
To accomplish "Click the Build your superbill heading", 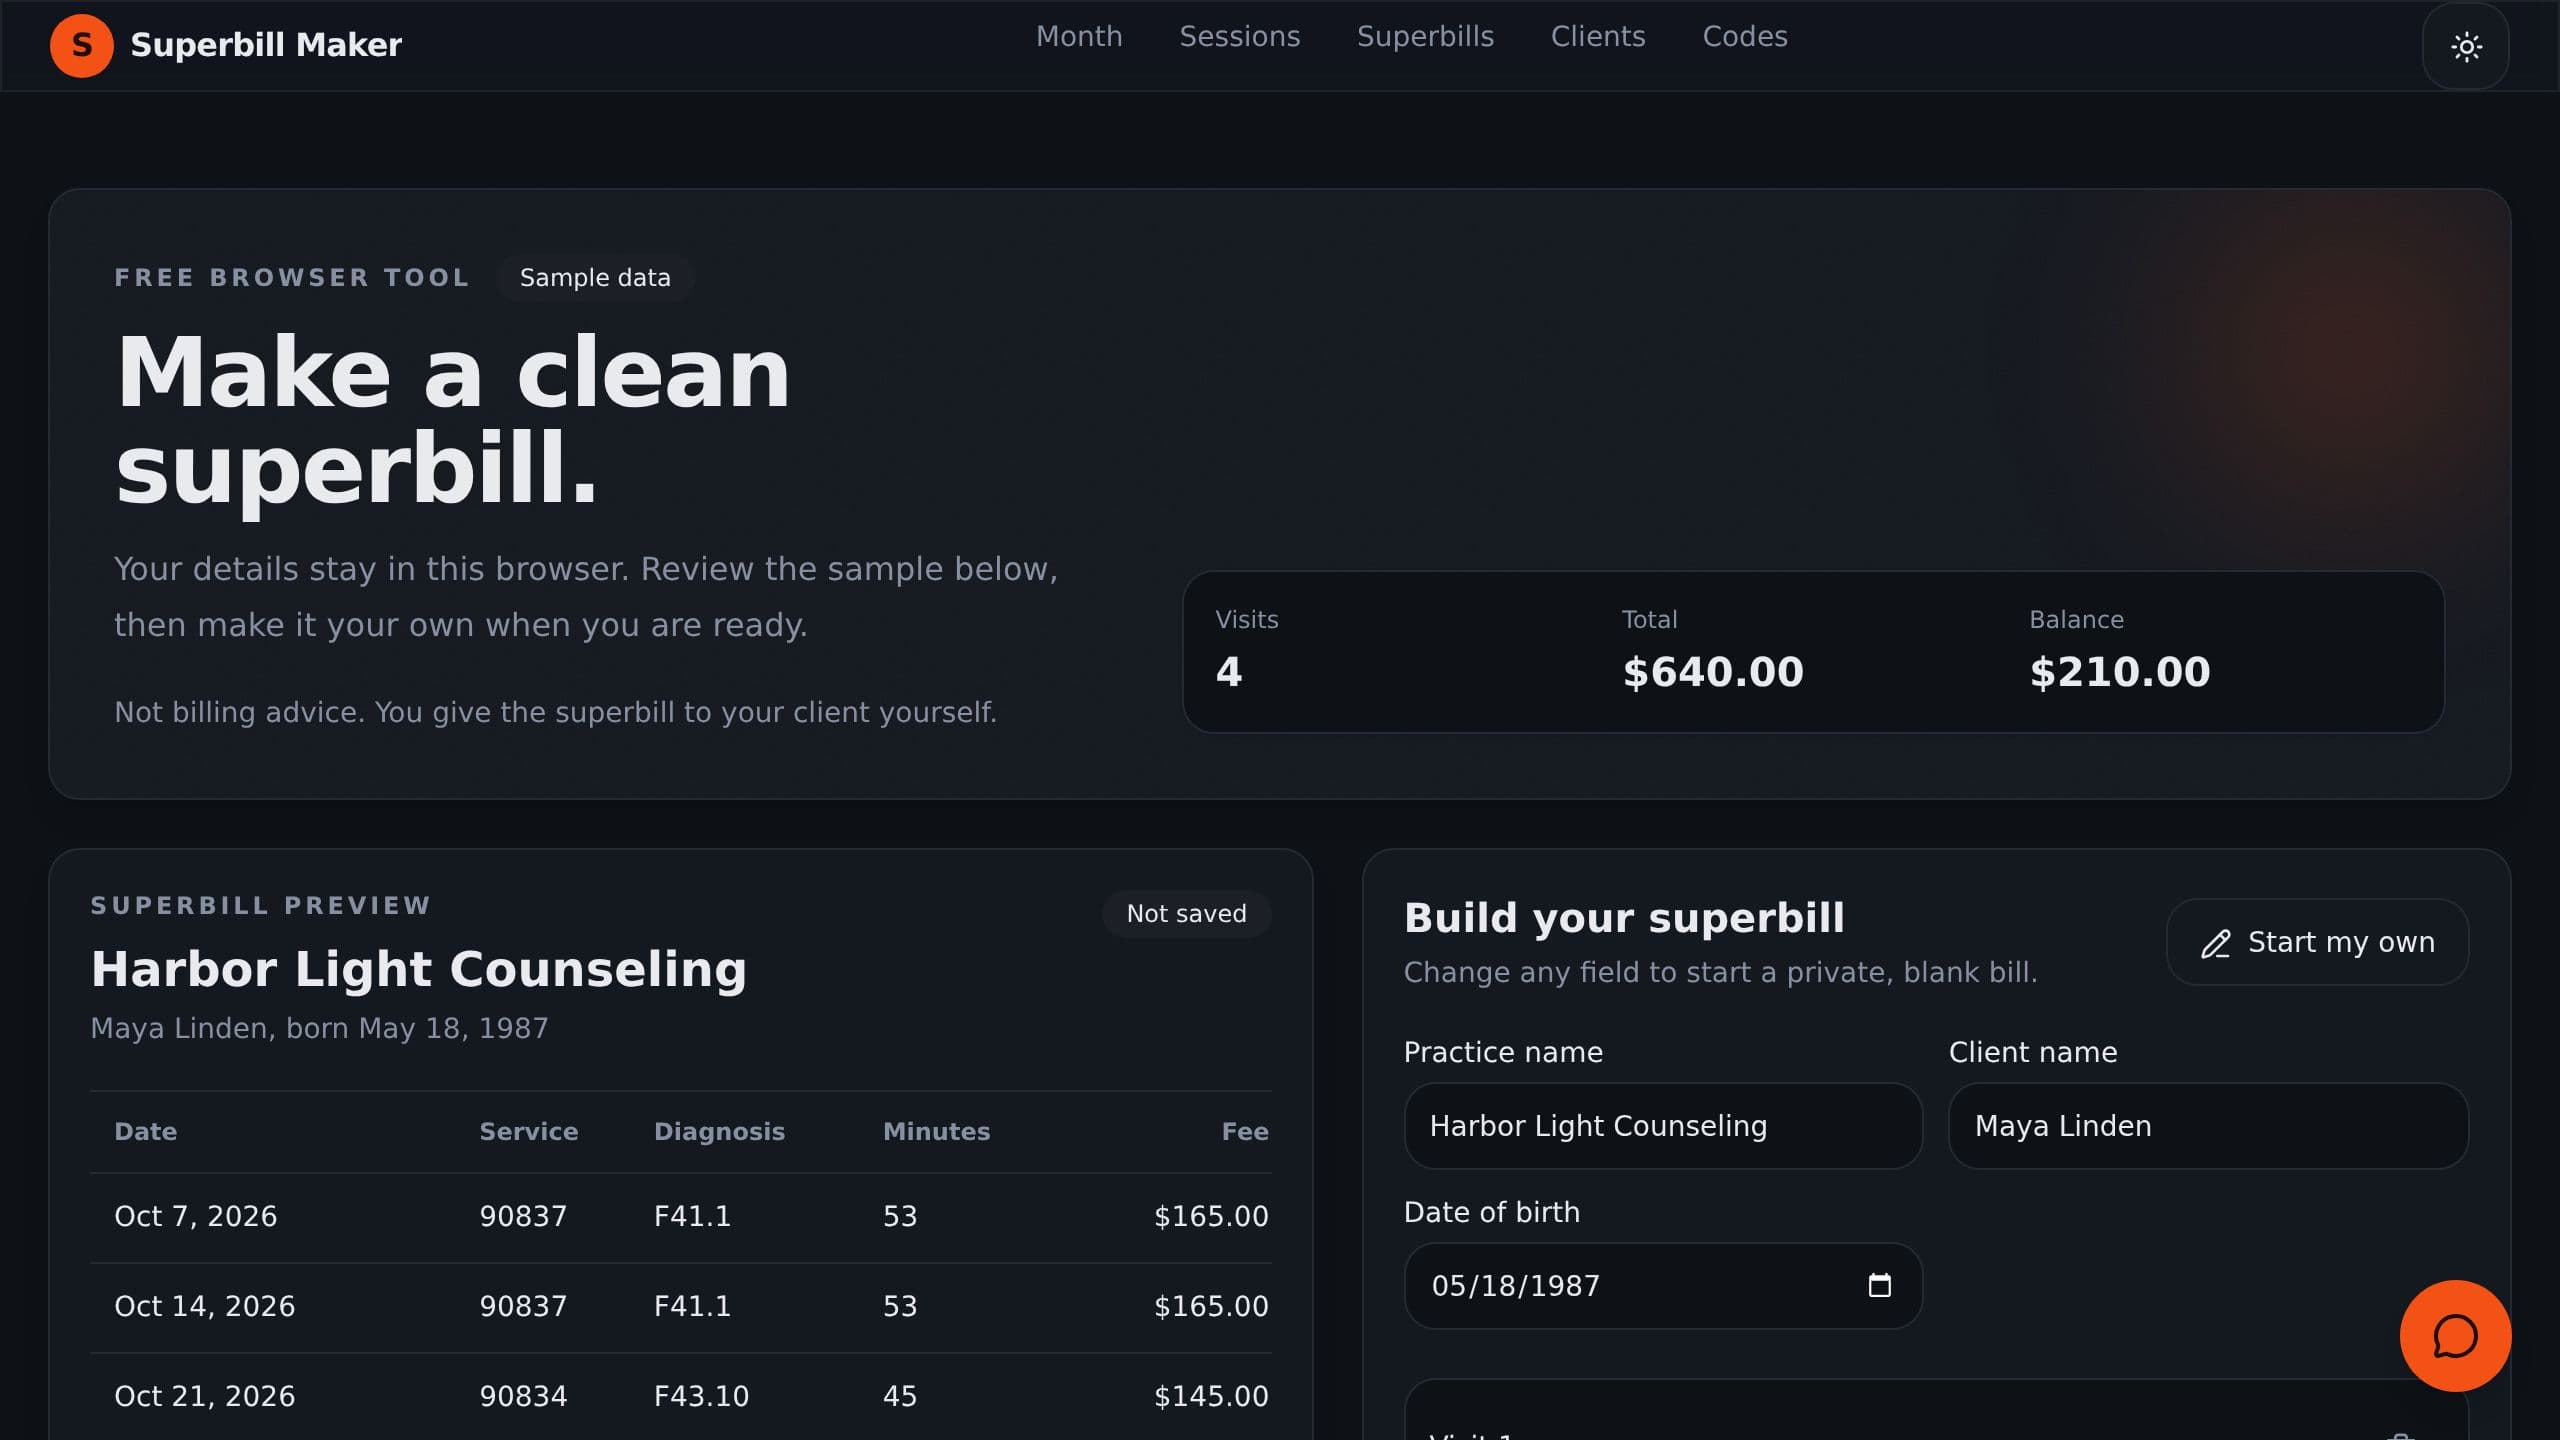I will click(1624, 918).
